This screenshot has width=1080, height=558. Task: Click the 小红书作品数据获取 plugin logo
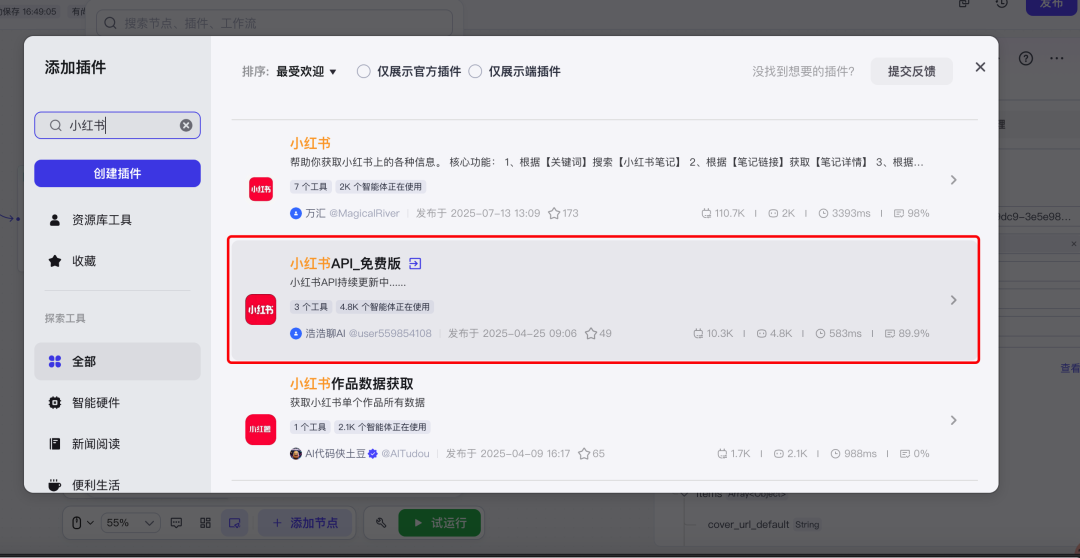(x=261, y=429)
